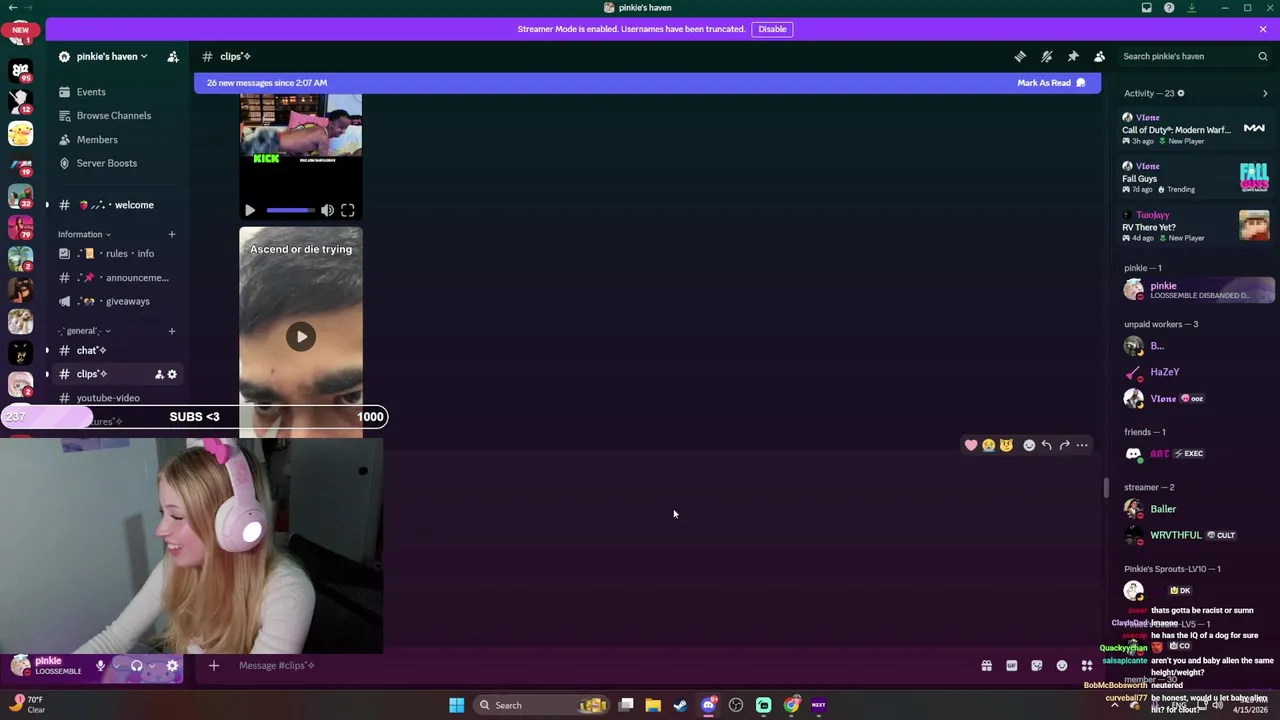Open sticker picker

coord(1037,666)
